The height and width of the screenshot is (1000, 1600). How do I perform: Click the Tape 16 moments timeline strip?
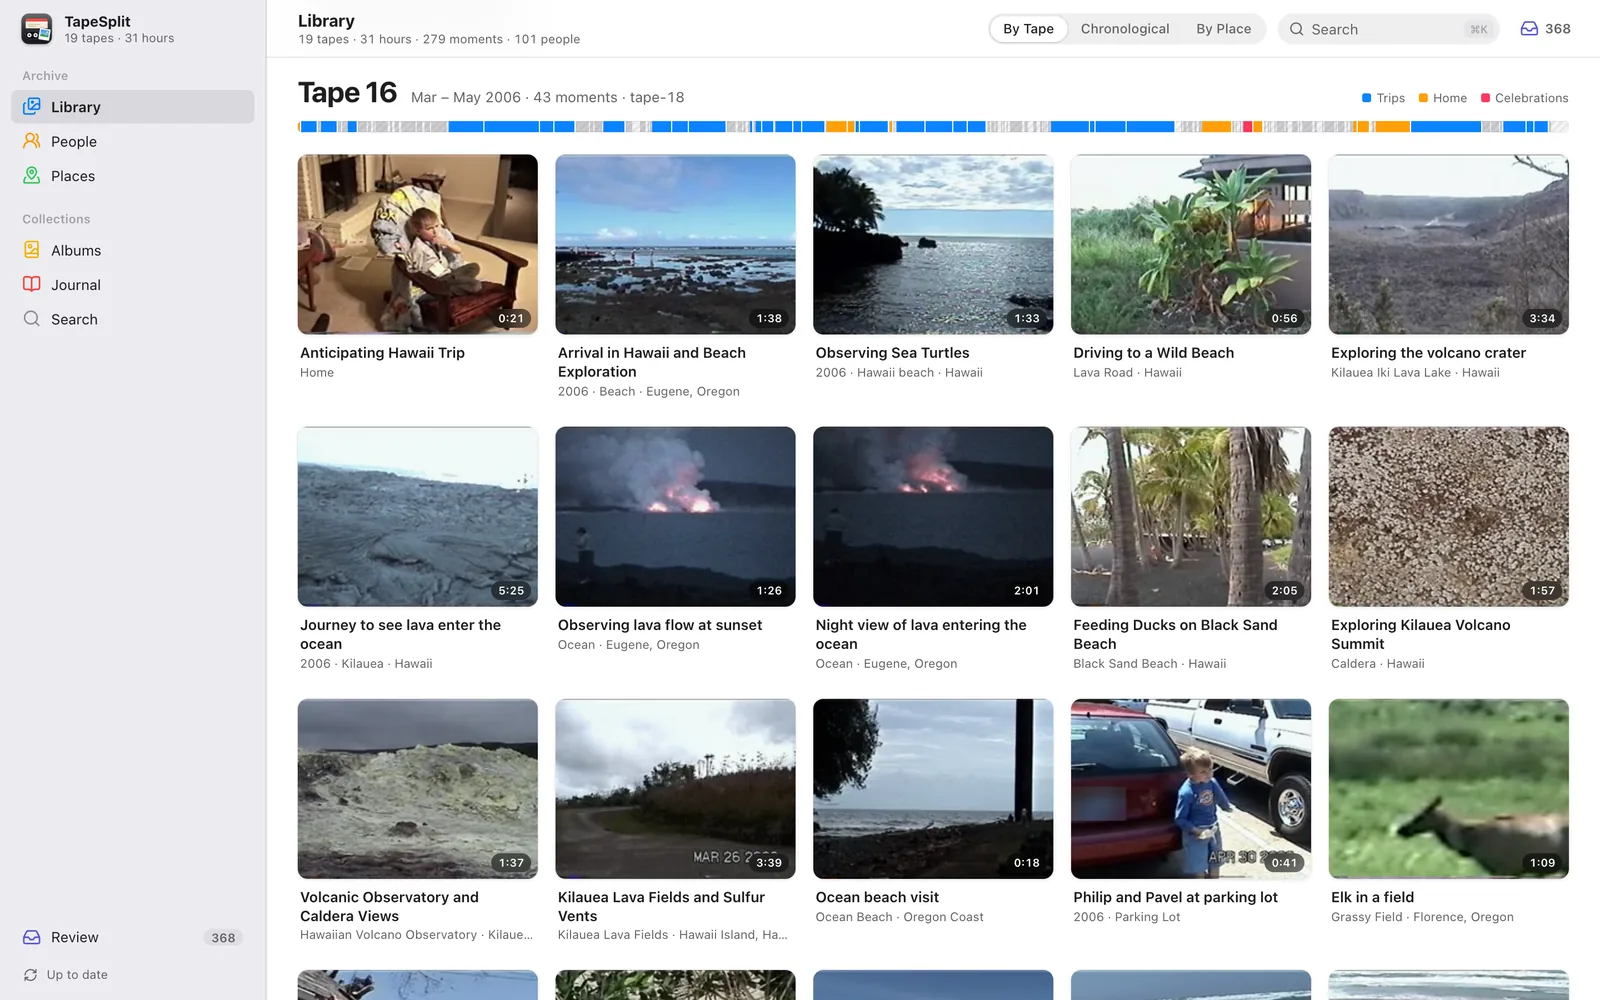(x=933, y=127)
